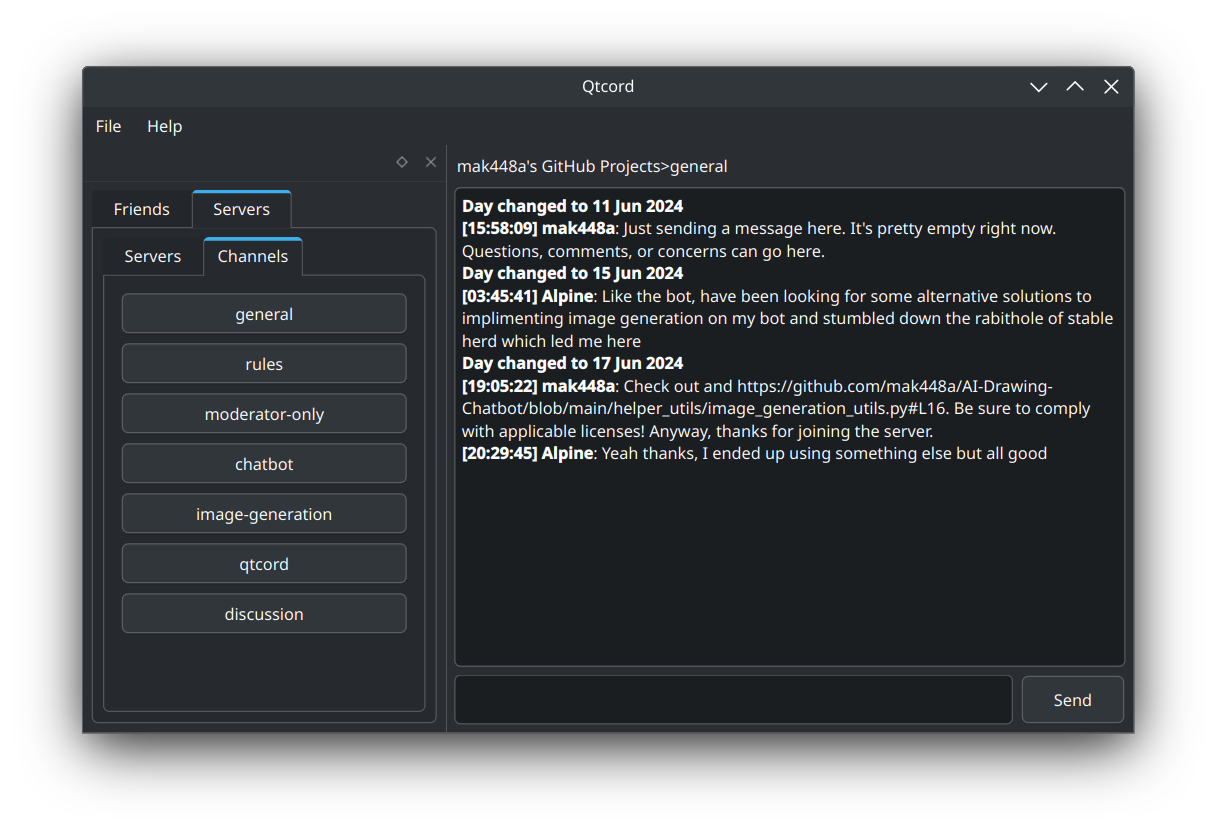The height and width of the screenshot is (831, 1217).
Task: Minimize the Qtcord window
Action: pyautogui.click(x=1039, y=87)
